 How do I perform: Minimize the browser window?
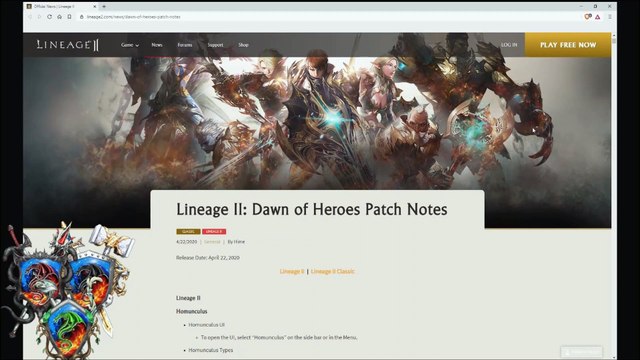[581, 7]
